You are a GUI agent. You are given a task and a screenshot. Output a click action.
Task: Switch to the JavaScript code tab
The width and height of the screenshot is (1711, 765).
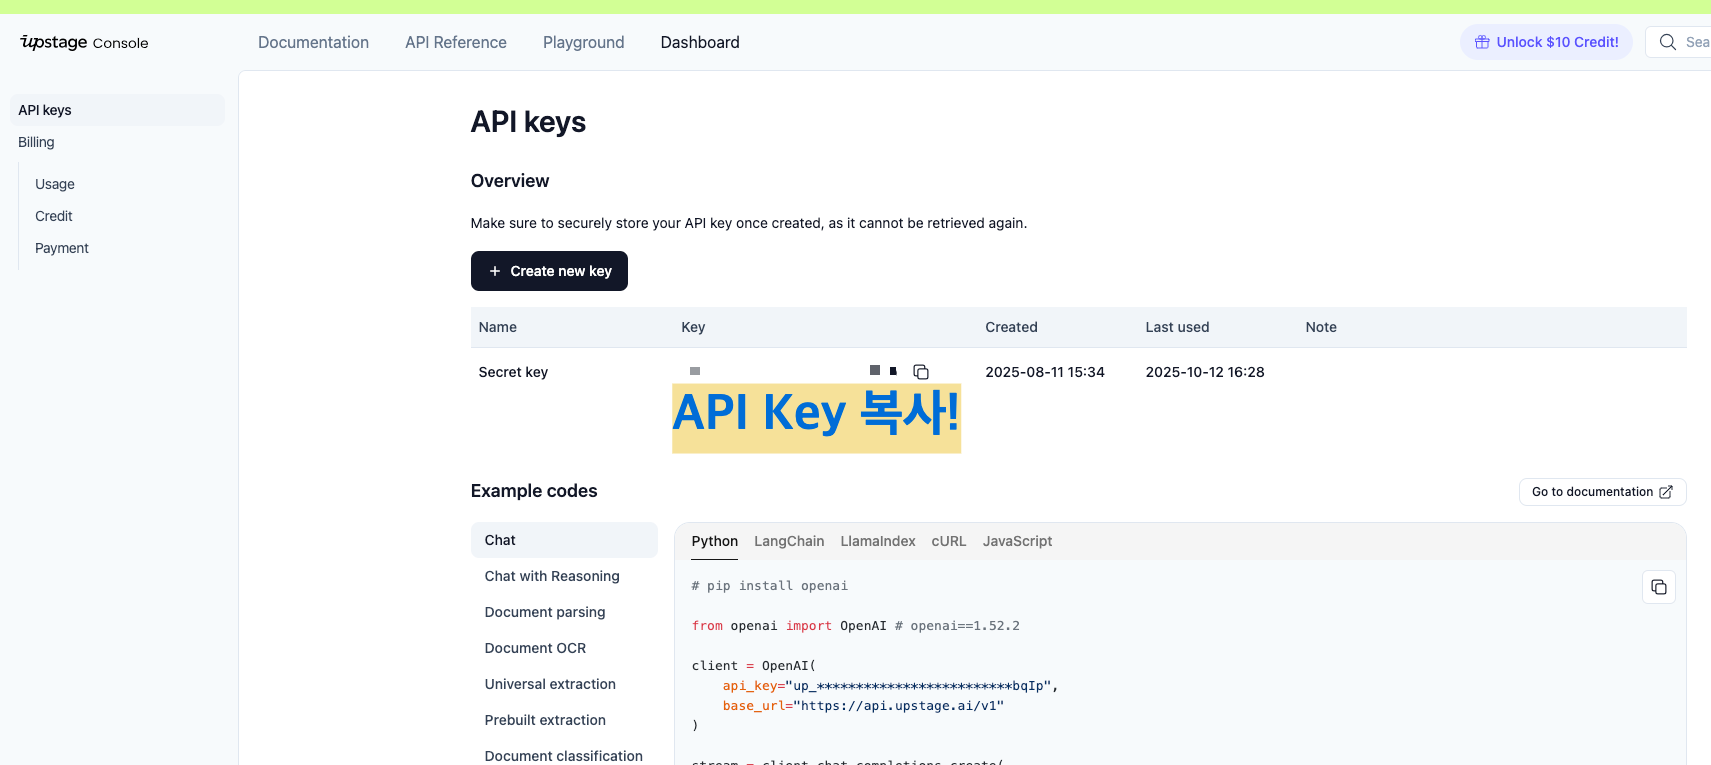coord(1017,541)
